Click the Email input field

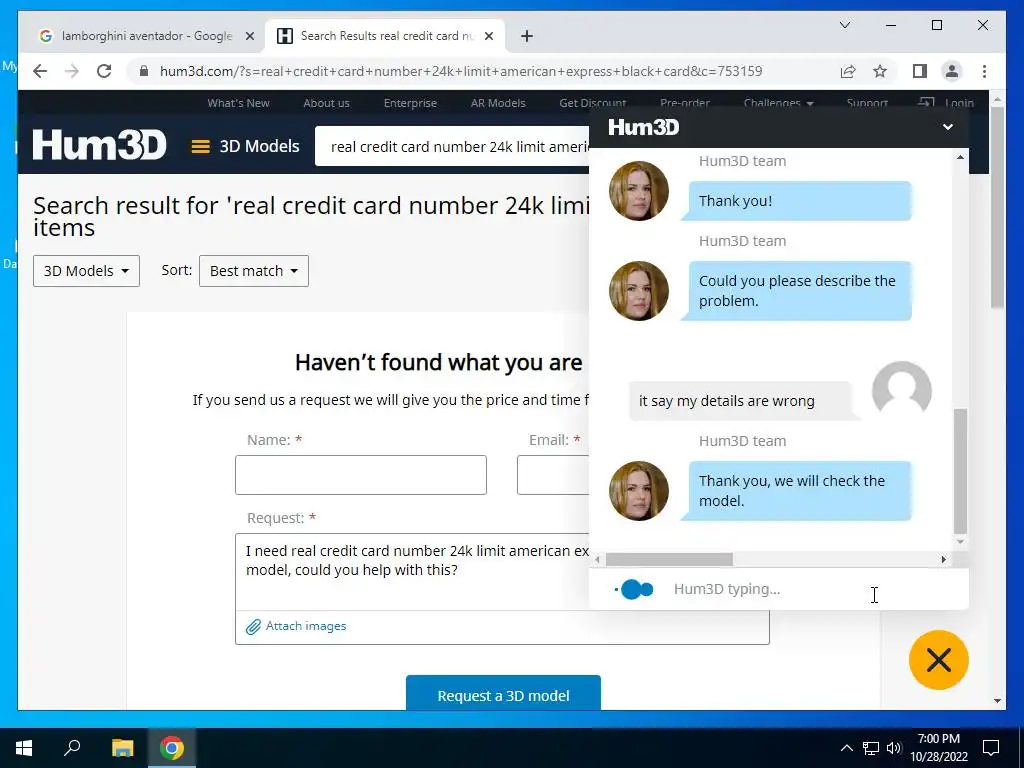click(x=553, y=475)
